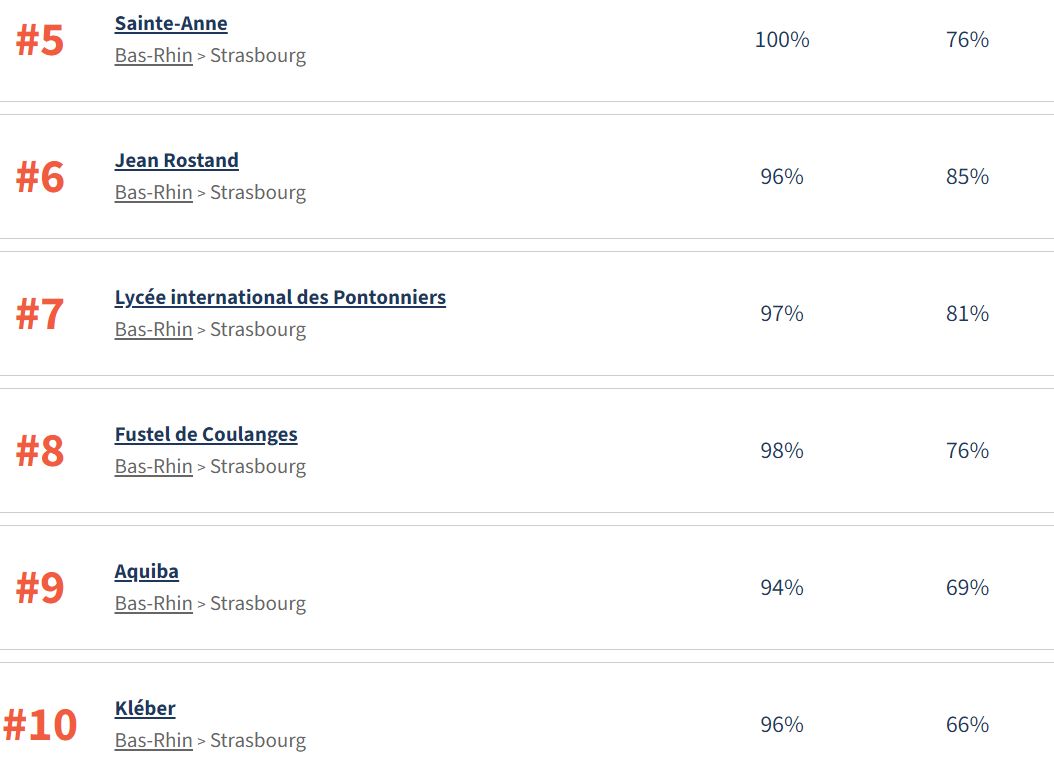The image size is (1054, 772).
Task: Click Lycée international des Pontonniers link
Action: (280, 298)
